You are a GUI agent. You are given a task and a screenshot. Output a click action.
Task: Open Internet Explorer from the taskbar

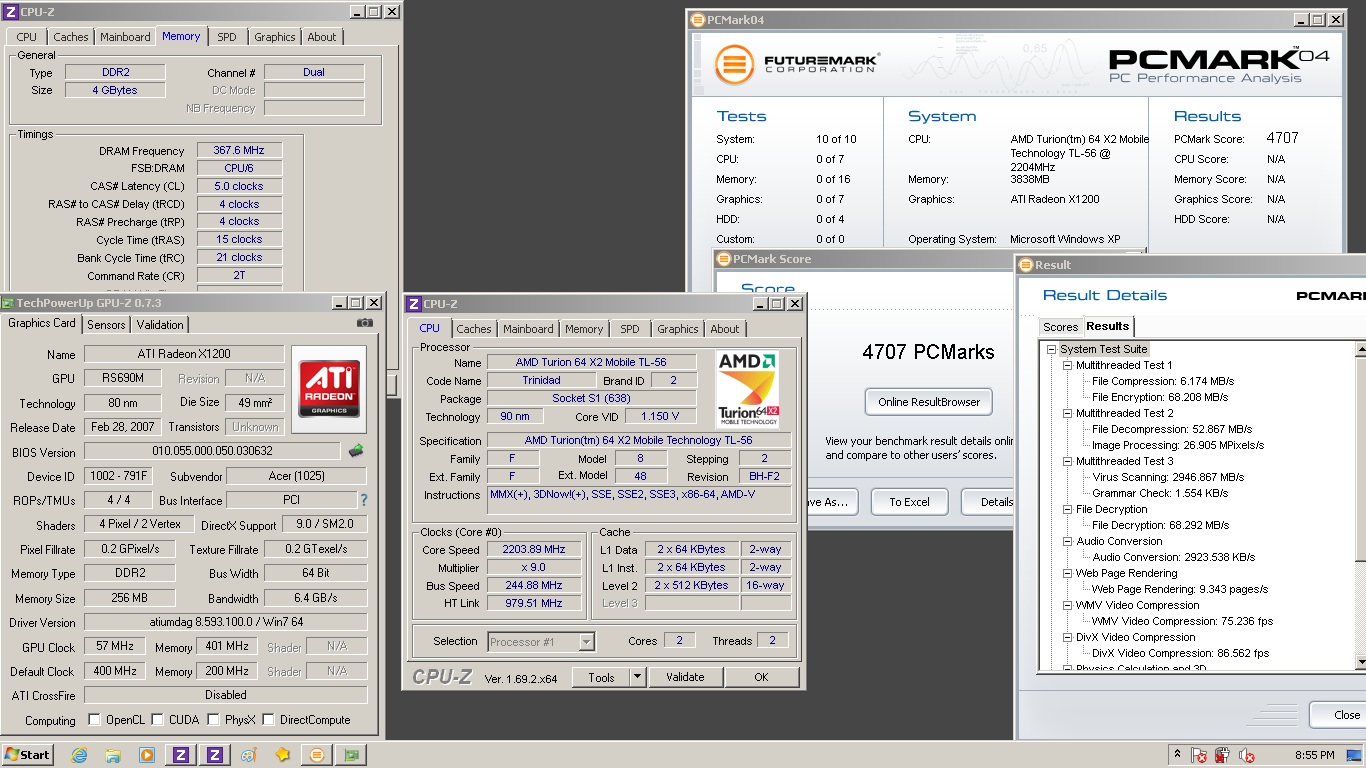[80, 755]
